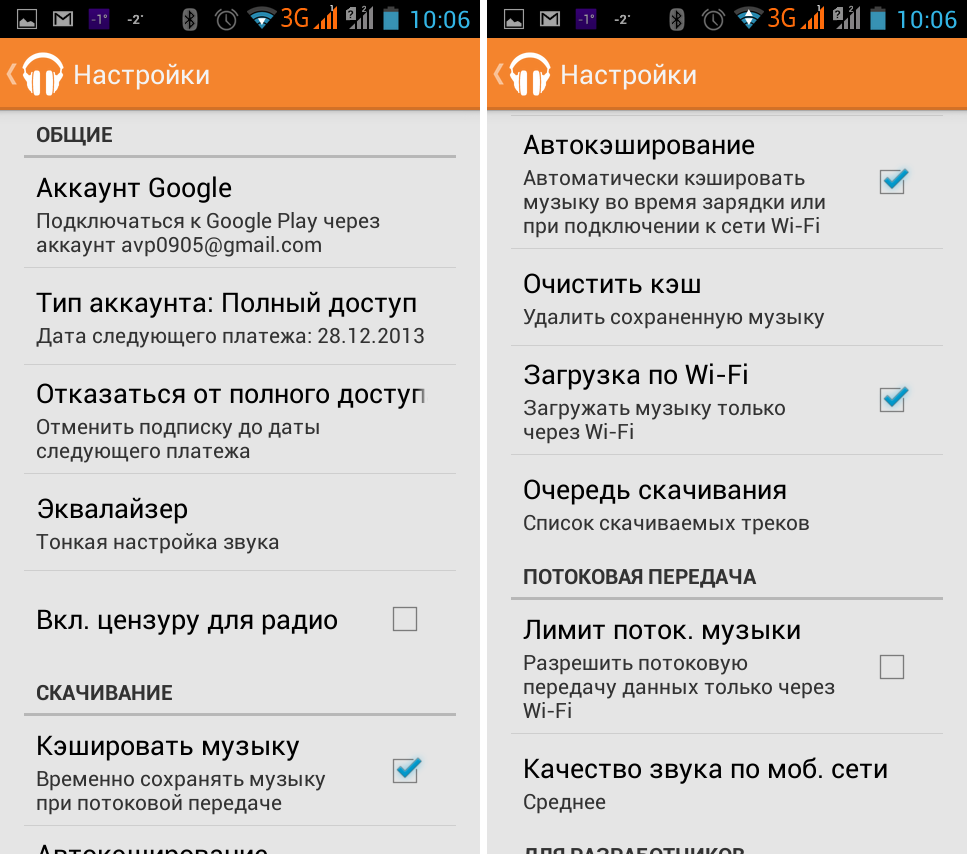Uncheck the Кэшировать музыку checkbox

click(406, 770)
